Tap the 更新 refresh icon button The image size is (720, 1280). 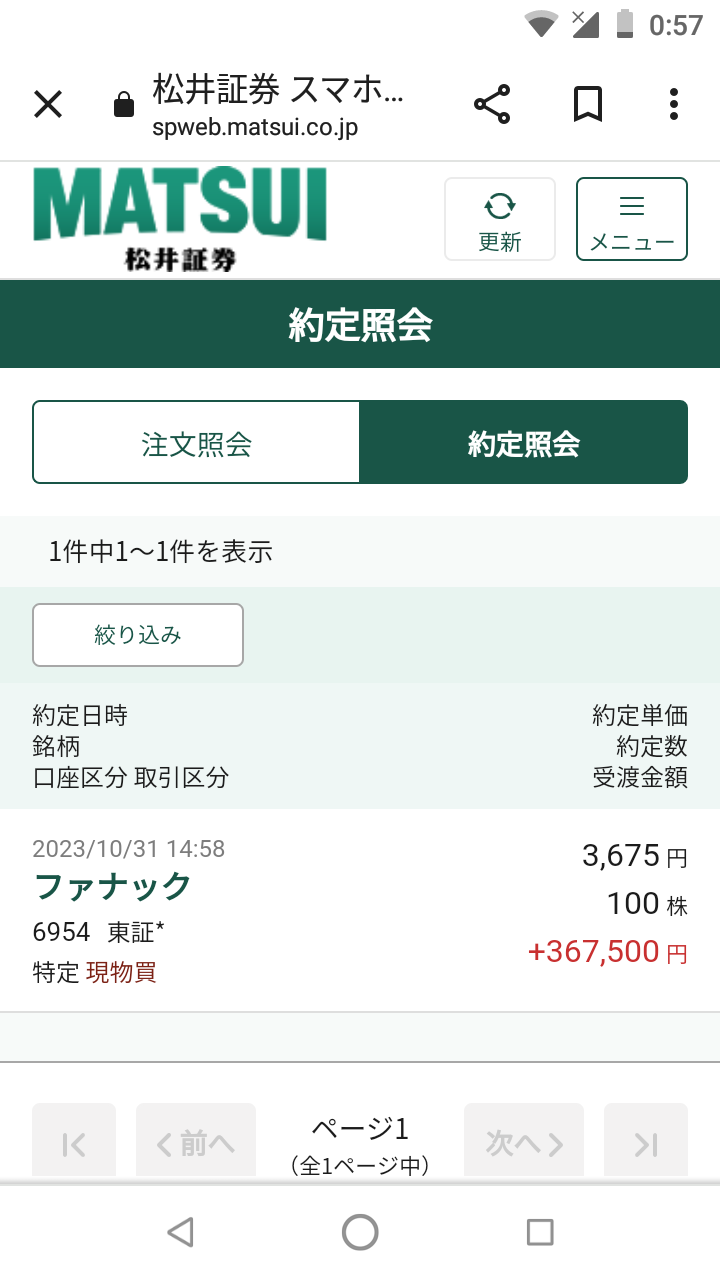click(x=499, y=219)
